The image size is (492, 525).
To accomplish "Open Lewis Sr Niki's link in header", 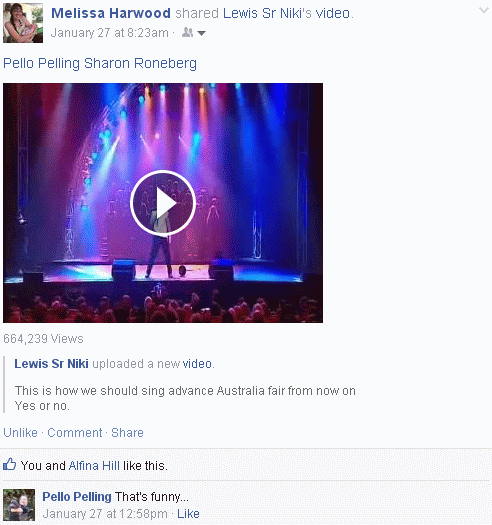I will pyautogui.click(x=267, y=13).
